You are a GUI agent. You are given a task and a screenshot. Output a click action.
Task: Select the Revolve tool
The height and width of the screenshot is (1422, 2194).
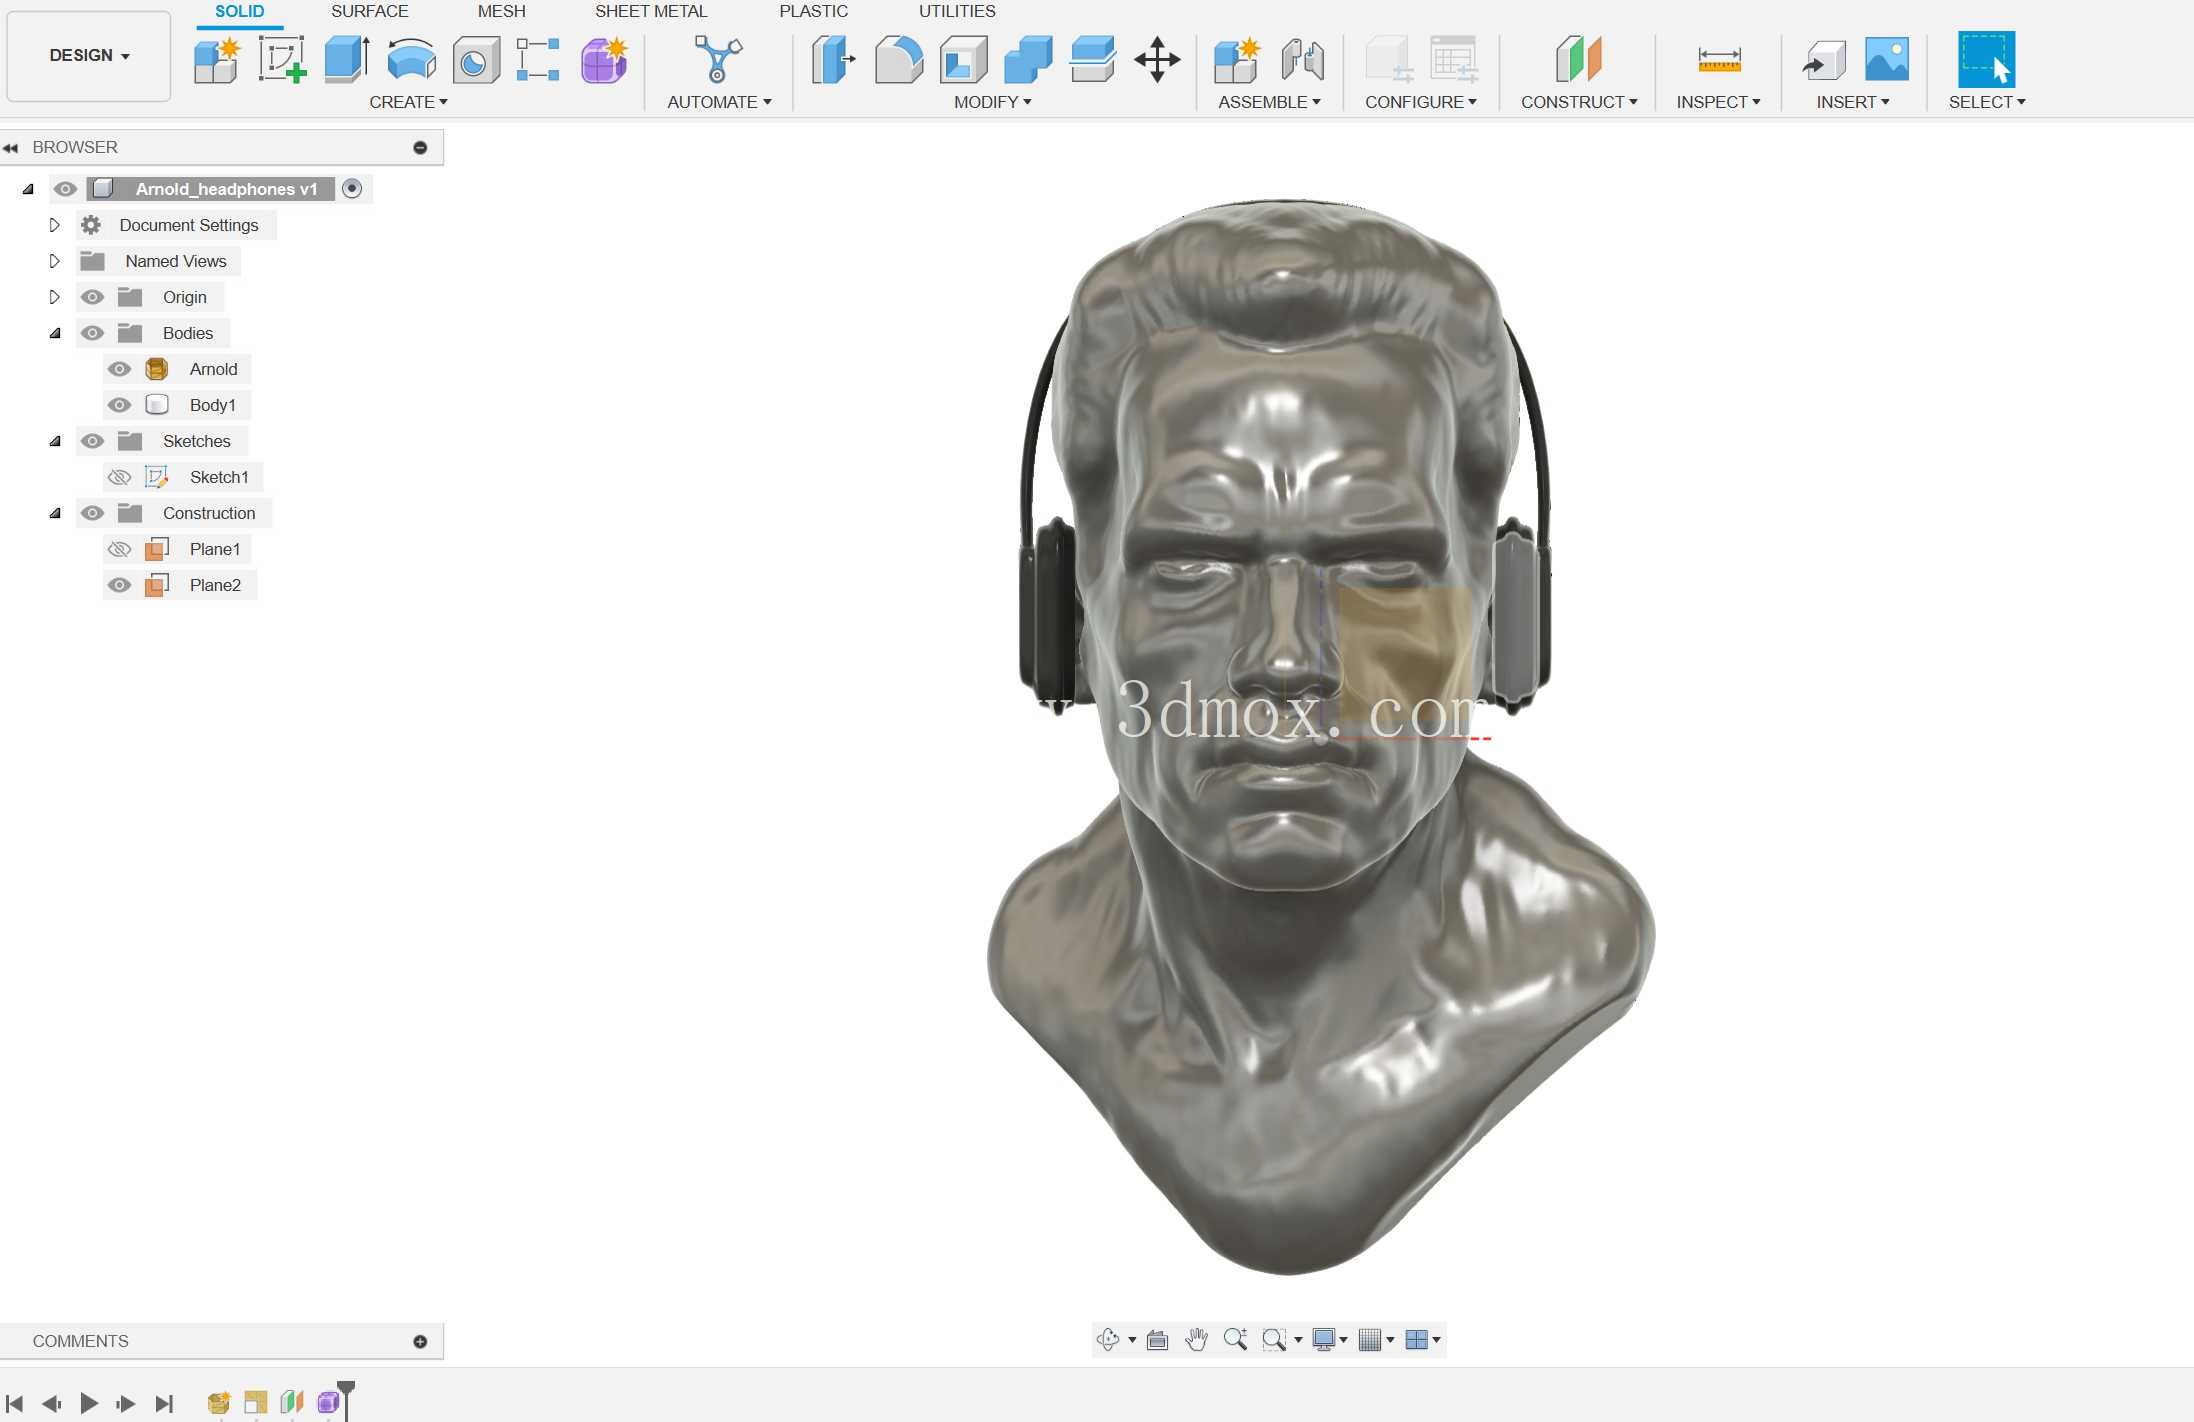click(412, 60)
